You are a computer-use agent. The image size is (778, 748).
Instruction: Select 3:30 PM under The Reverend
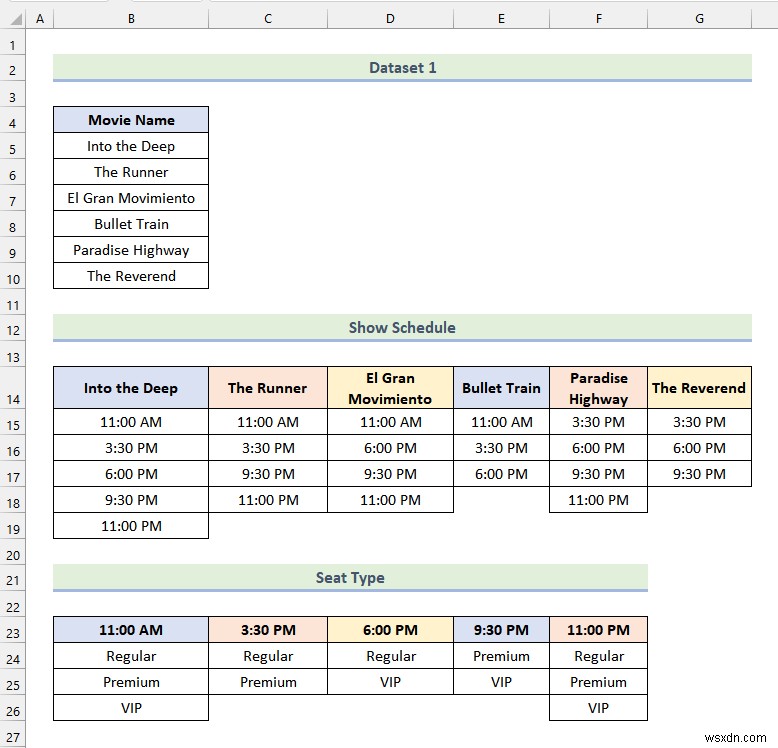coord(699,422)
